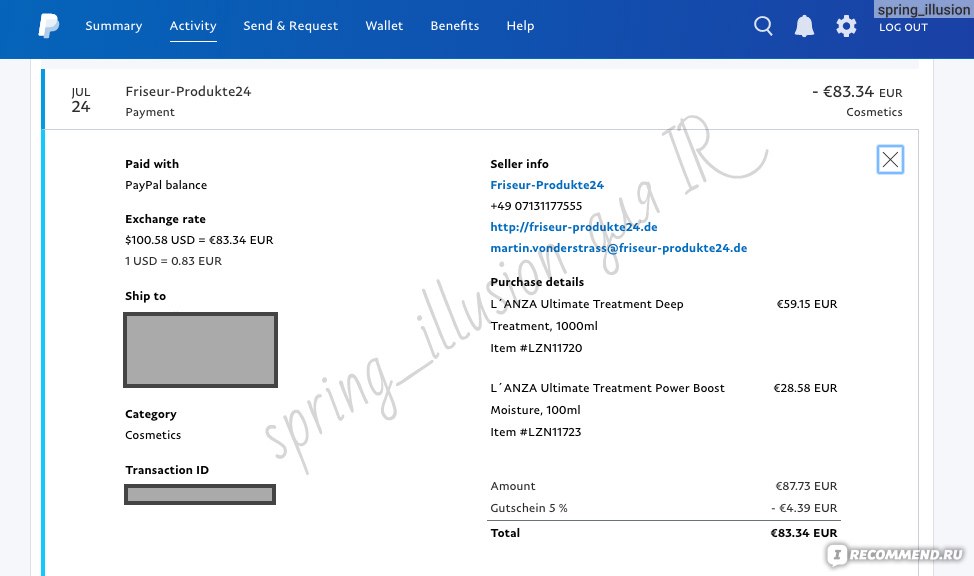Open the Activity tab
974x576 pixels.
click(193, 26)
